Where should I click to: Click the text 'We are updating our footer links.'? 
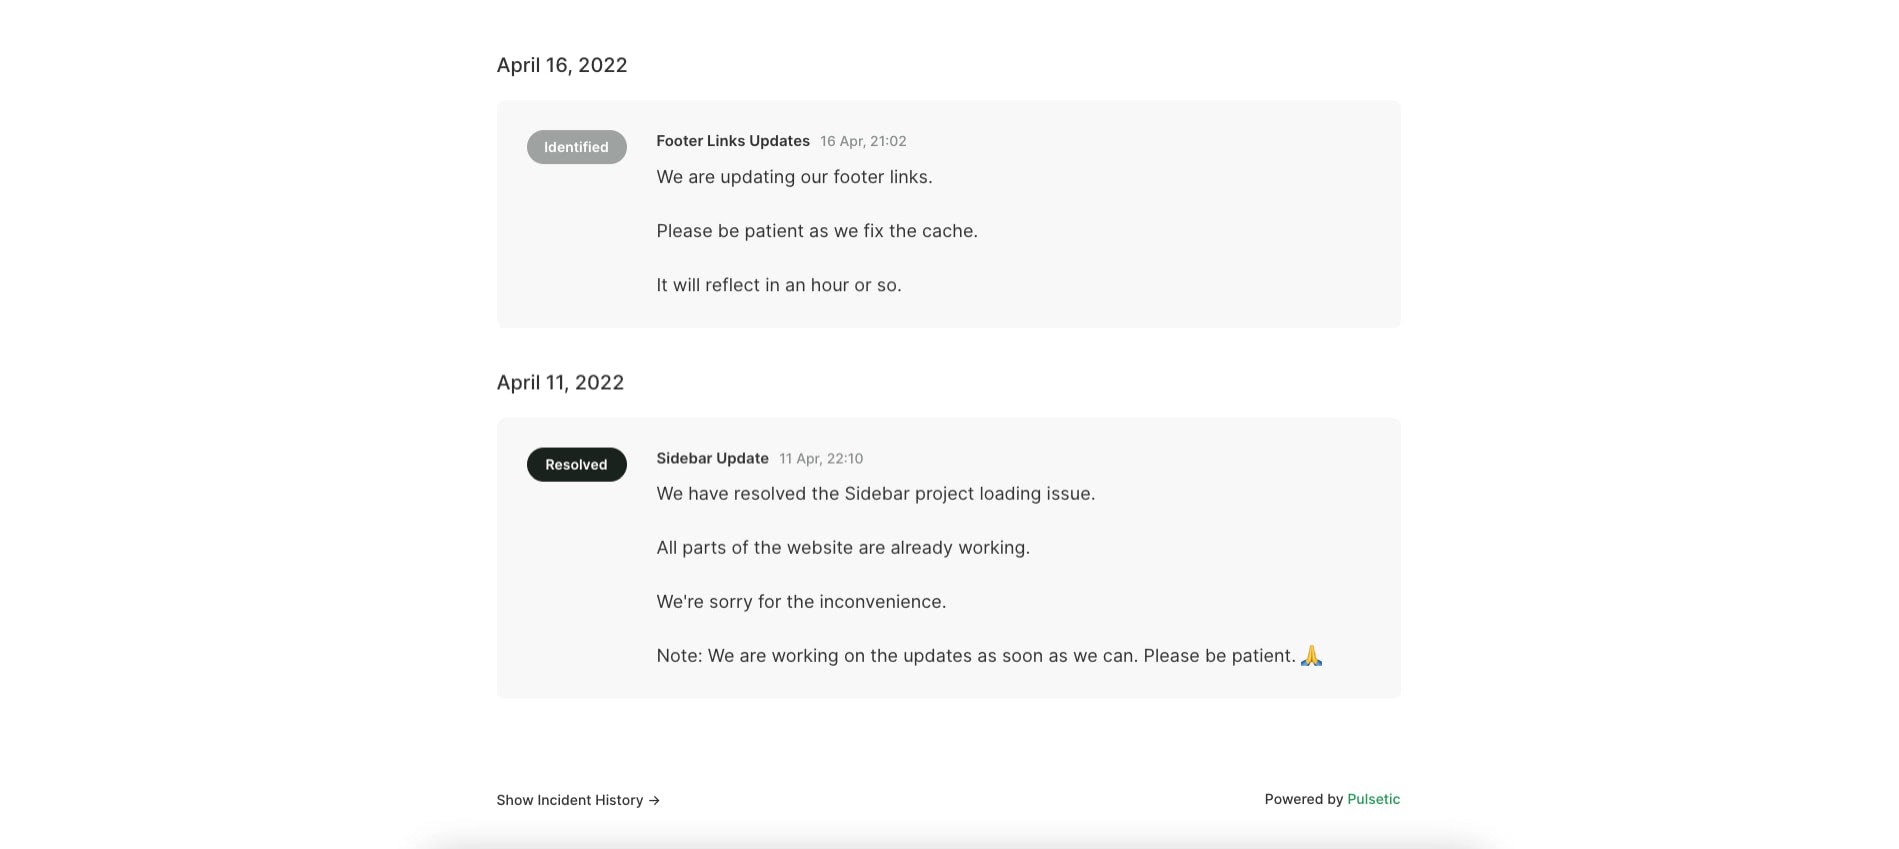point(794,177)
